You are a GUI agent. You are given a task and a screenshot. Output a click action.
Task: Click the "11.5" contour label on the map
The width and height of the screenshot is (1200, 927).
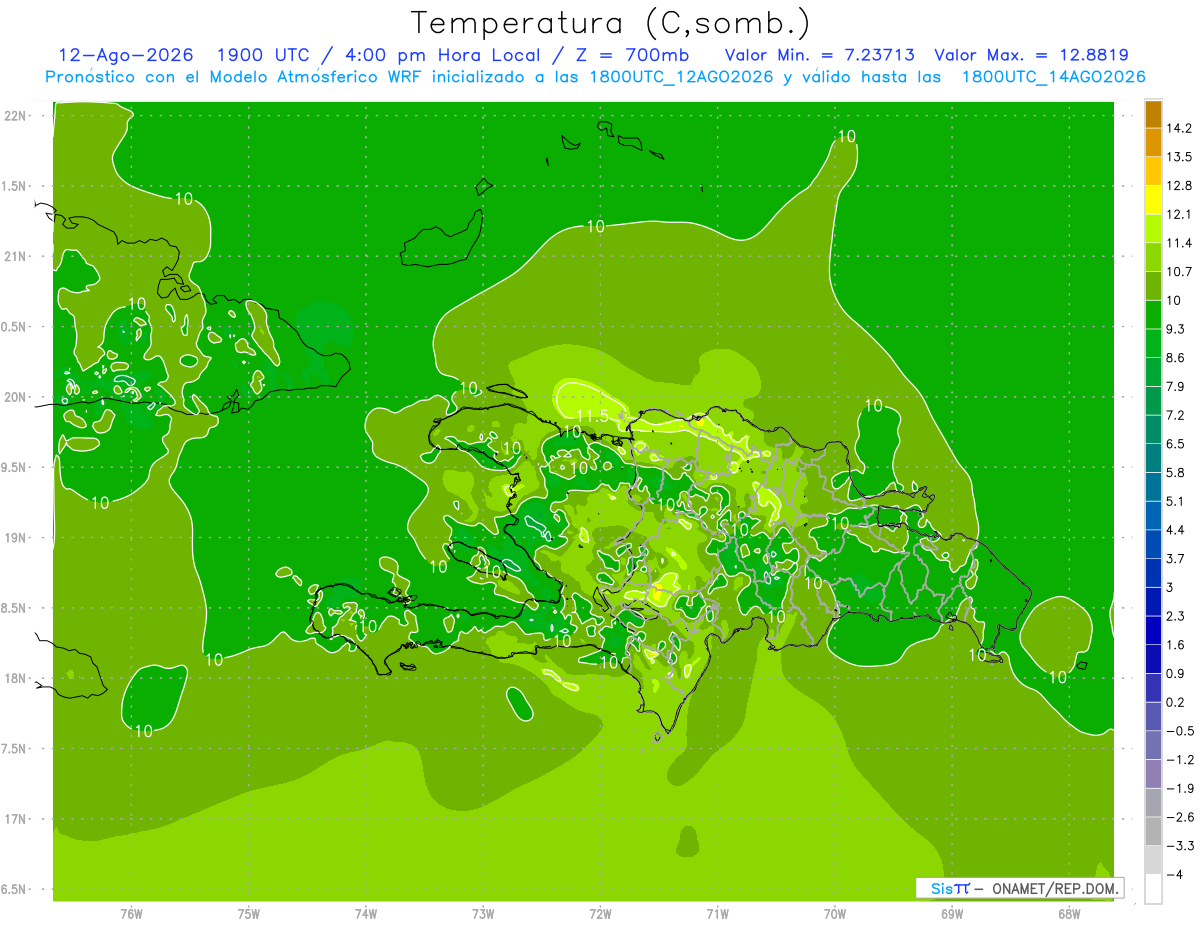pyautogui.click(x=593, y=416)
